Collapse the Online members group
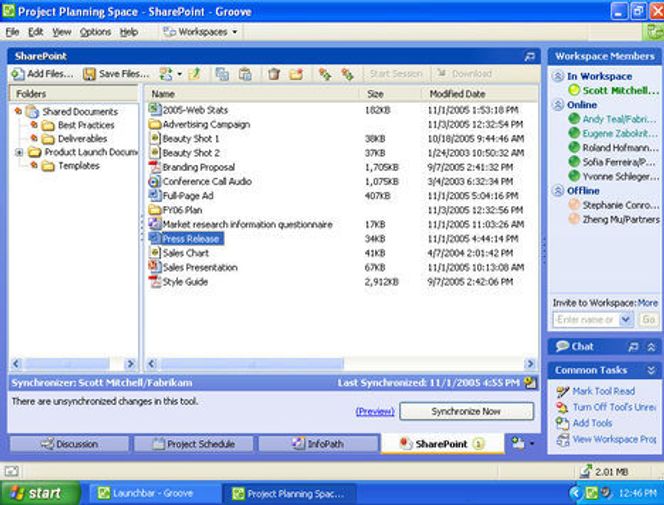Screen dimensions: 664x505 pos(558,105)
